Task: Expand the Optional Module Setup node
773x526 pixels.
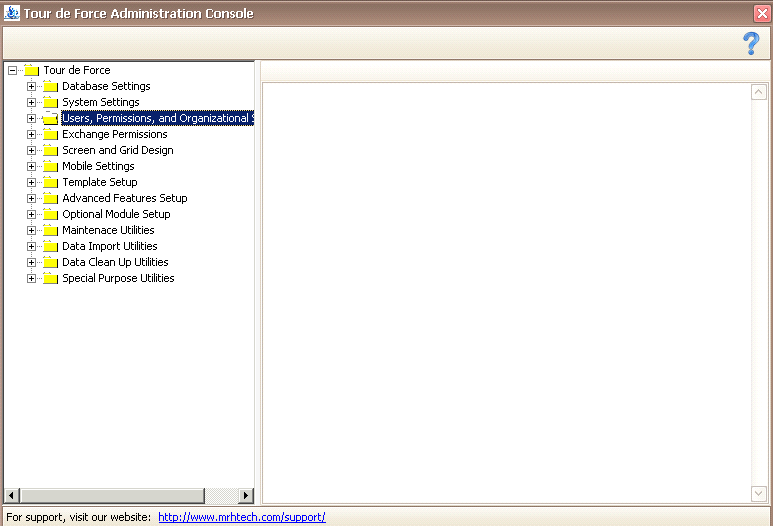Action: [x=31, y=214]
